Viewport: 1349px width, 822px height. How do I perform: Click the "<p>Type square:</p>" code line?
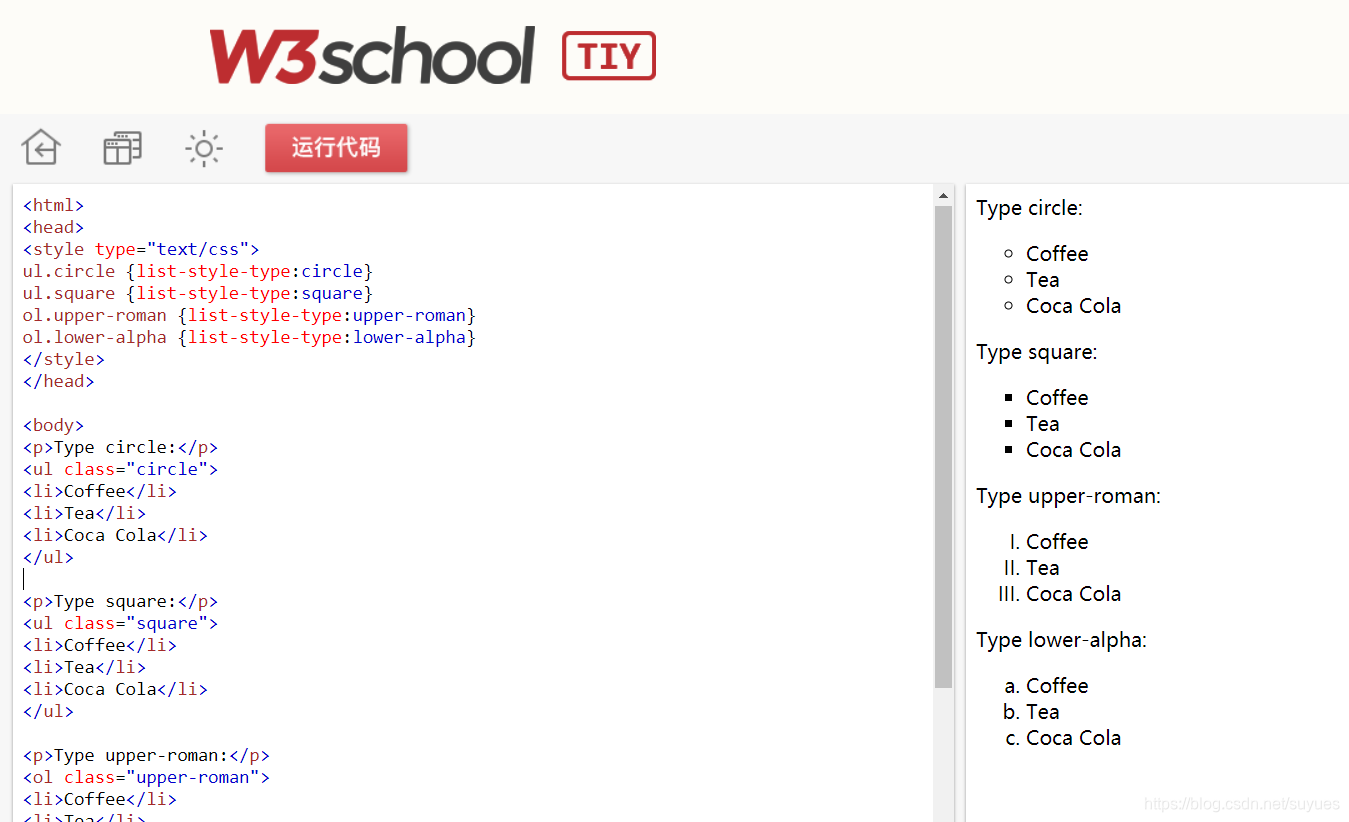[121, 601]
